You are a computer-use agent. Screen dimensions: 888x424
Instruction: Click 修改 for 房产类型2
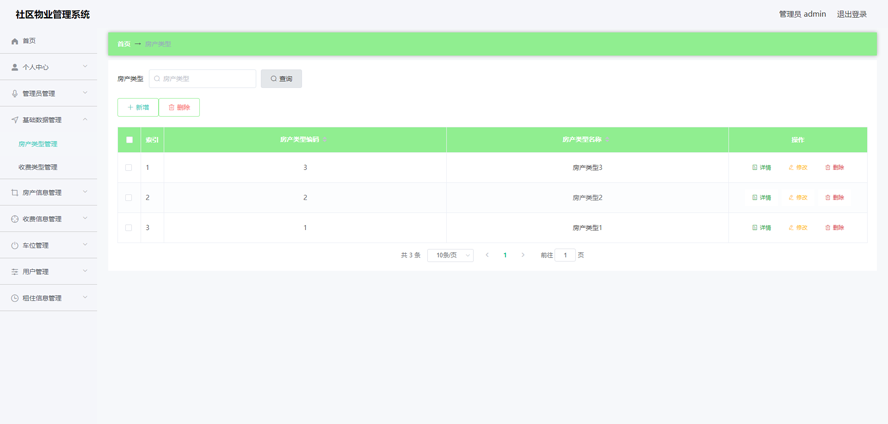click(798, 198)
